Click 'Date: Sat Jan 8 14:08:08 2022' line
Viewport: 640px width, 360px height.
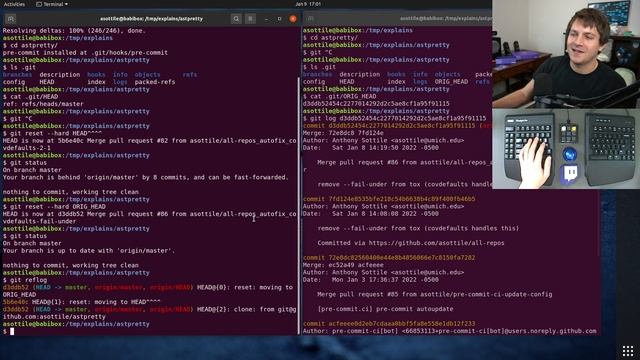coord(371,214)
